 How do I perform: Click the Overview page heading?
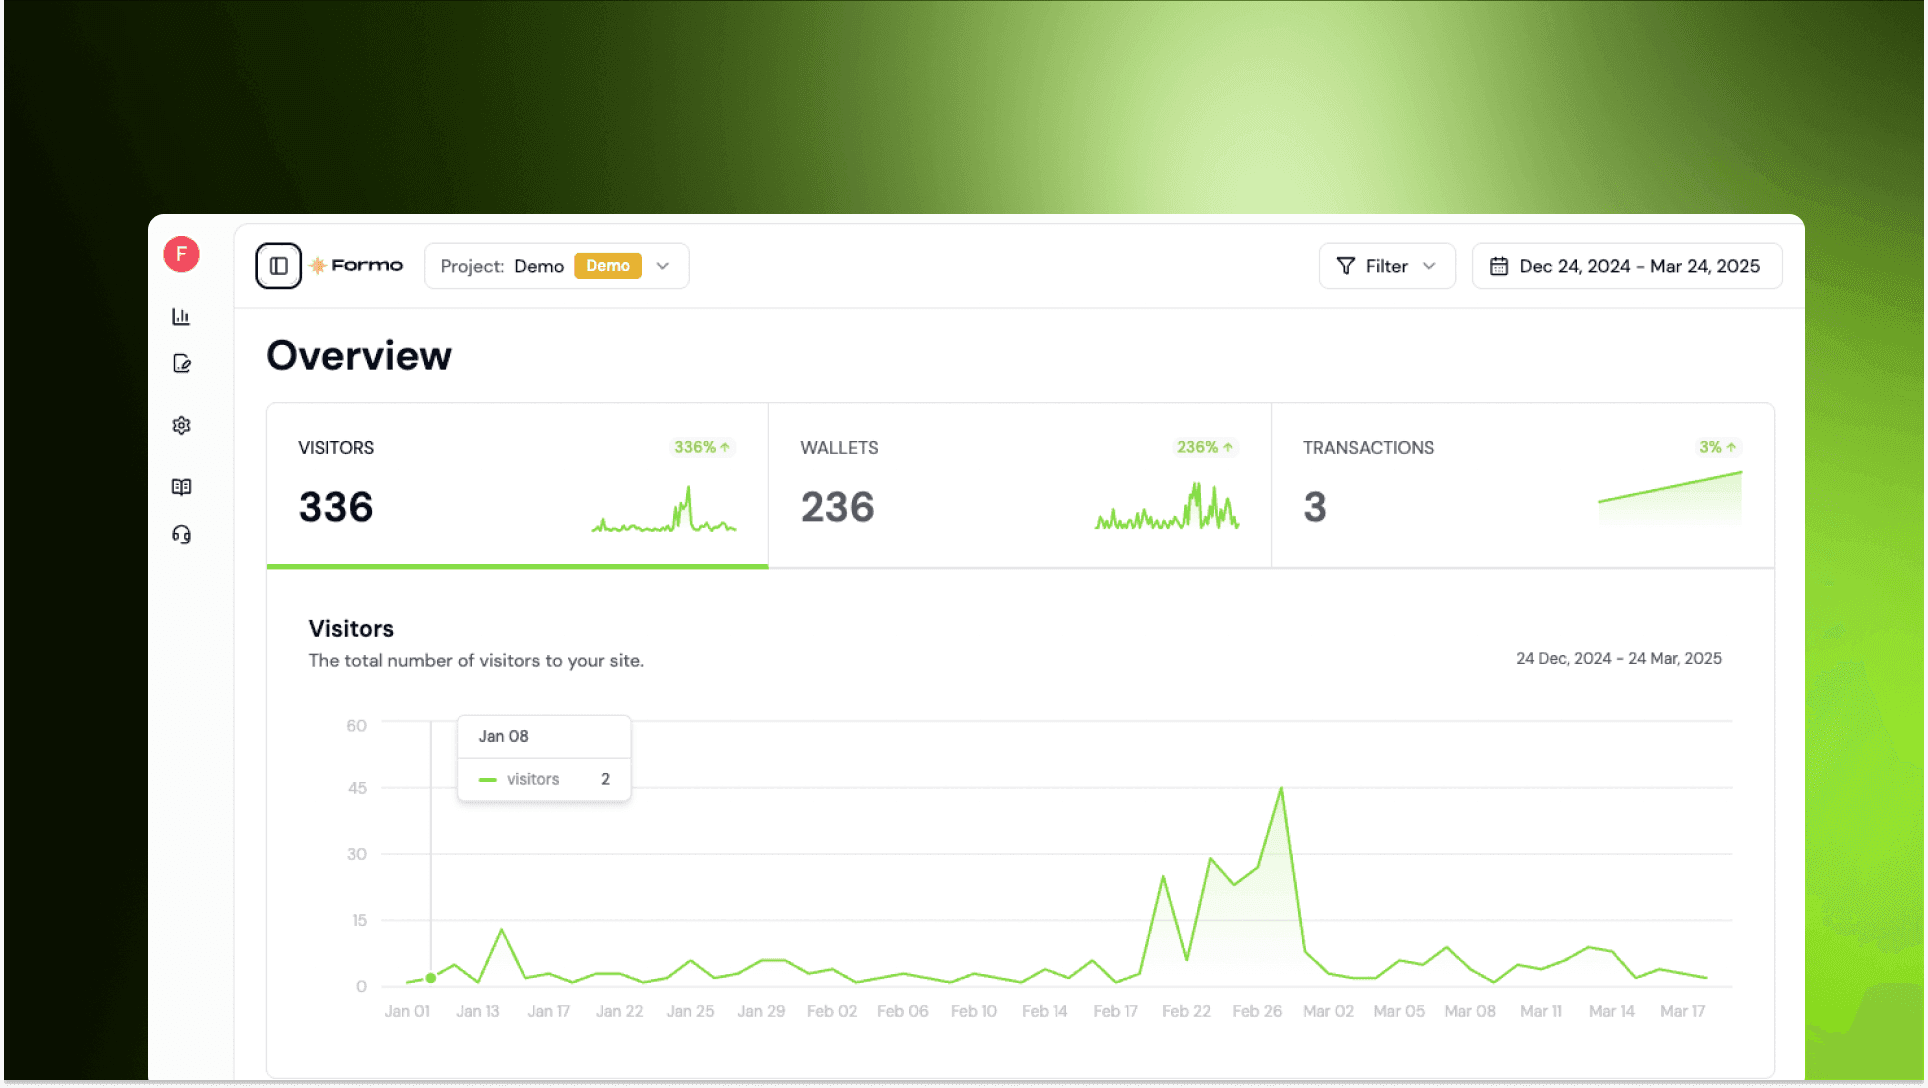tap(359, 355)
